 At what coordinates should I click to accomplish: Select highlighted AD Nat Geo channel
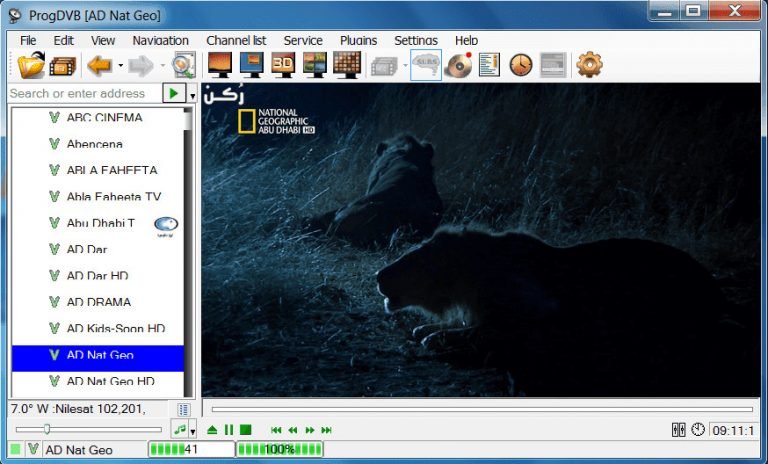(97, 358)
